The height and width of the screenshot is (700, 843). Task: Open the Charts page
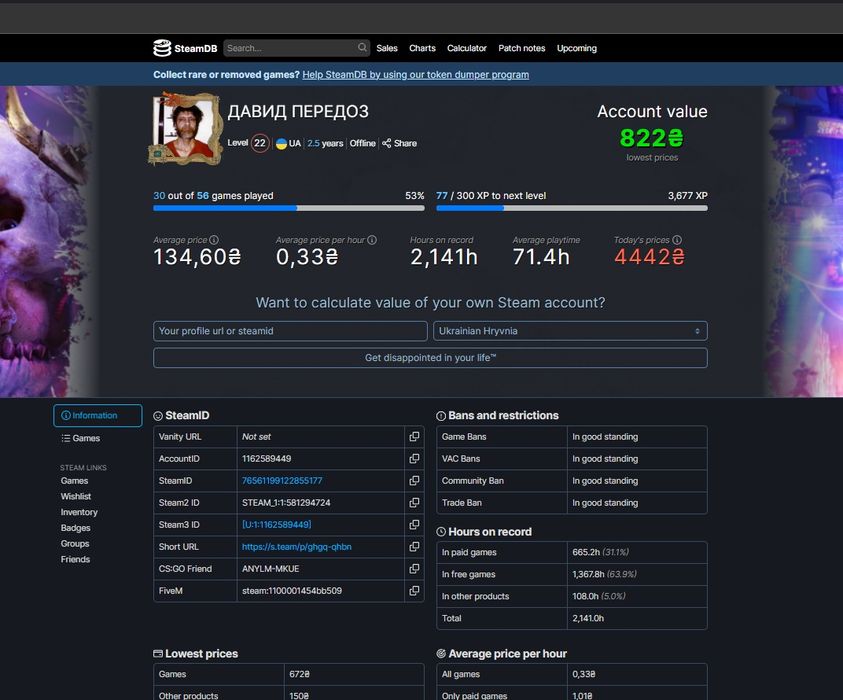point(422,48)
